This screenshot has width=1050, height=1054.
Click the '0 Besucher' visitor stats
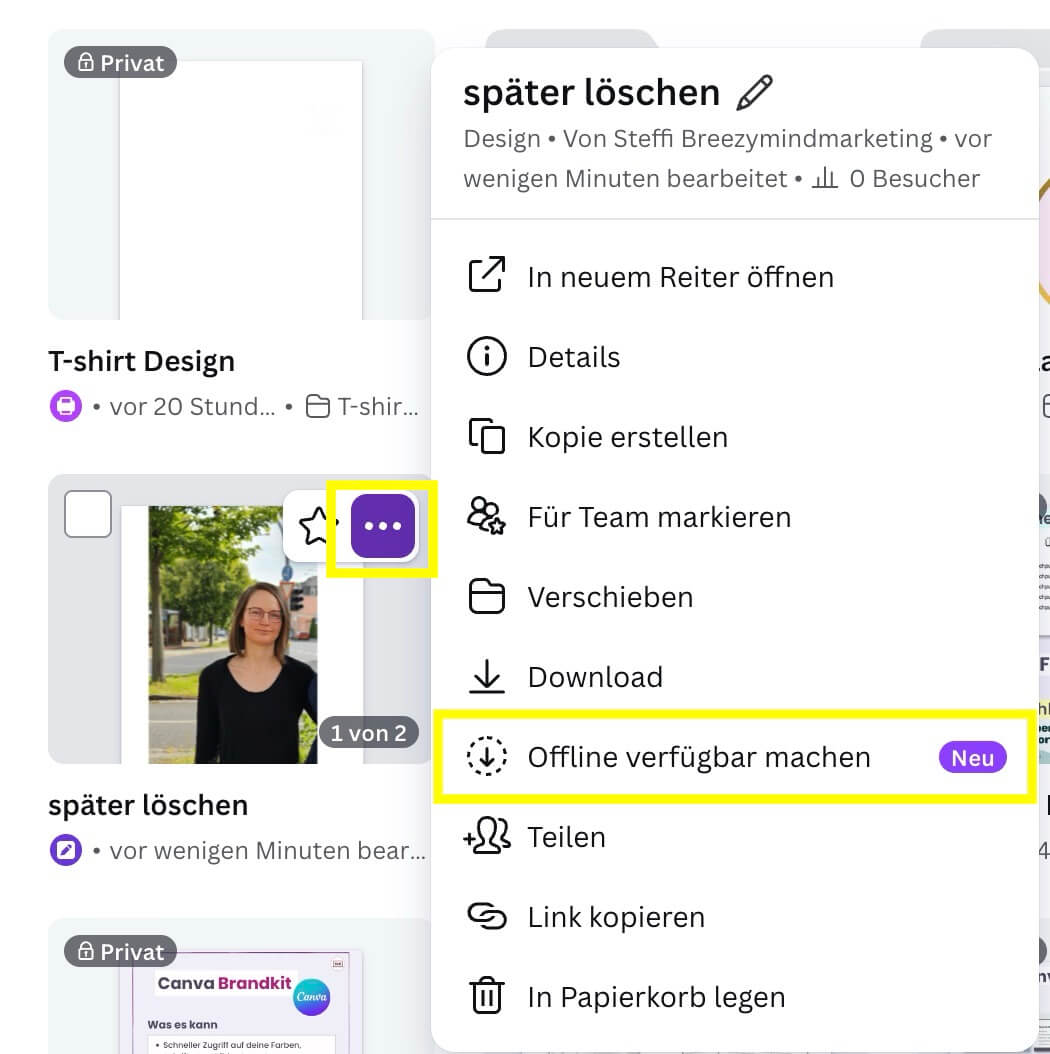[x=896, y=179]
